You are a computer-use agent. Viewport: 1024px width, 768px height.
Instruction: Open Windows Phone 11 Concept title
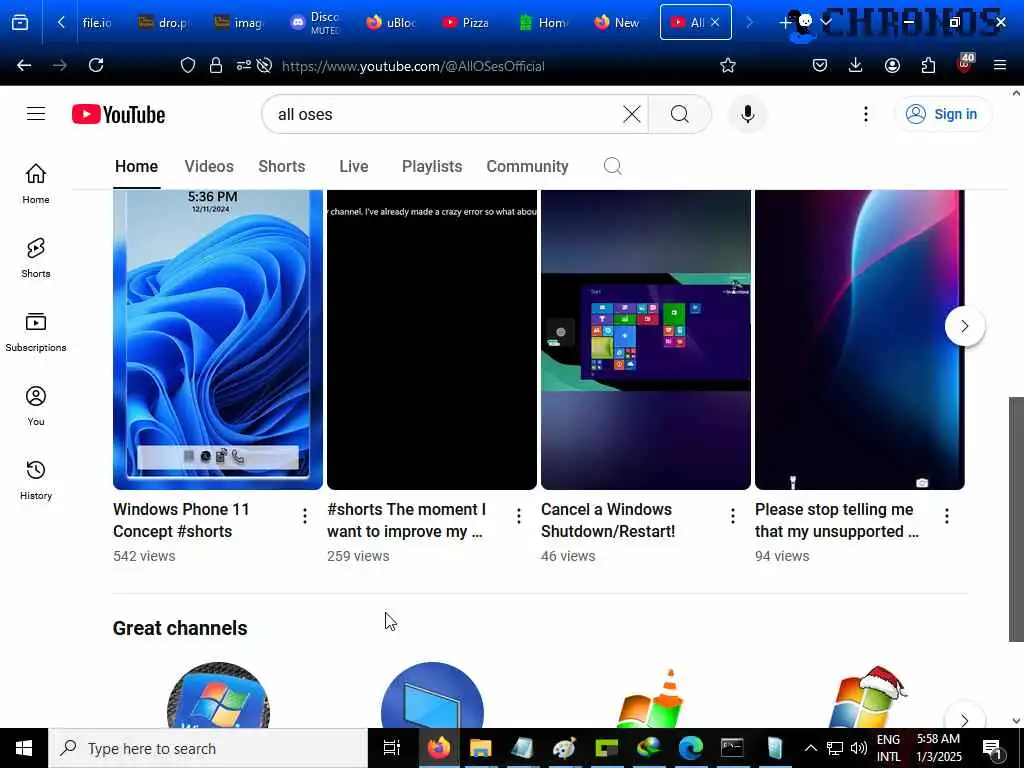[x=181, y=520]
